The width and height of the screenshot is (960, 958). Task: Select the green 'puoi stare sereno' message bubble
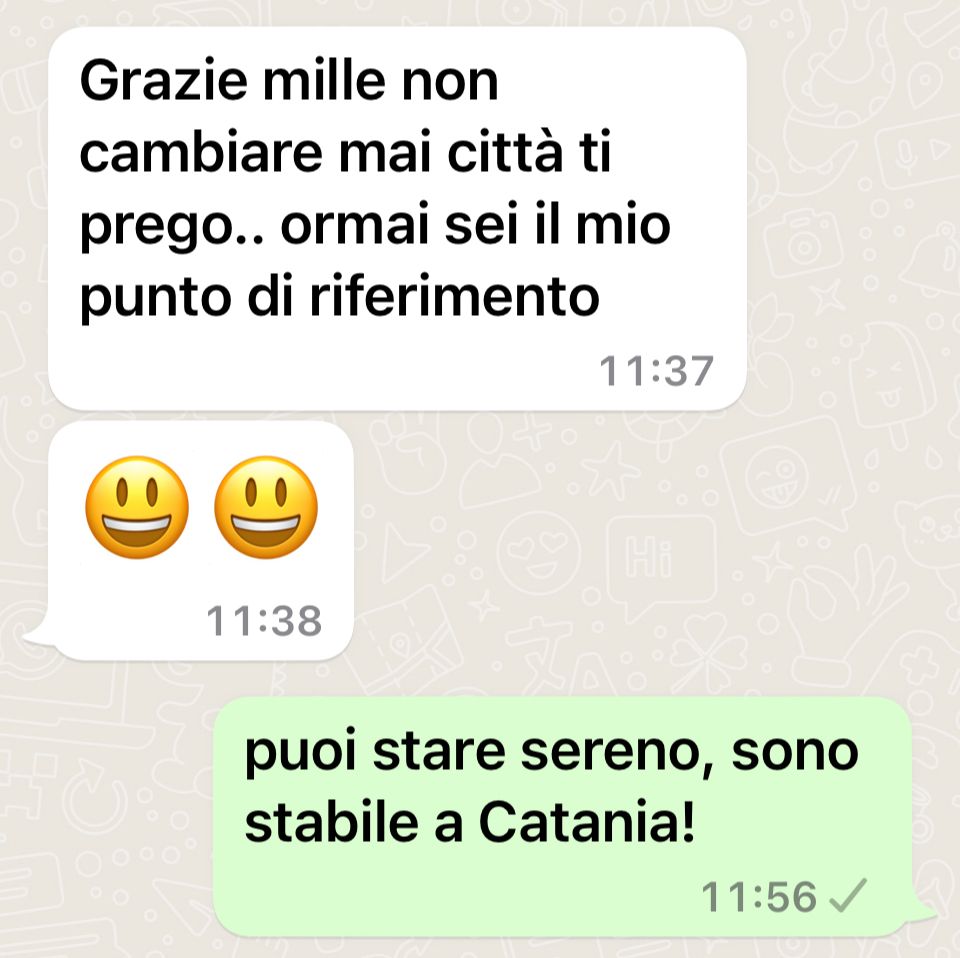tap(563, 817)
